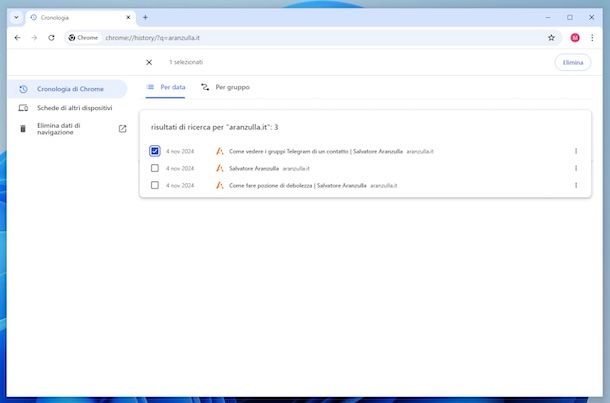Uncheck the Telegram groups history entry

pyautogui.click(x=155, y=151)
